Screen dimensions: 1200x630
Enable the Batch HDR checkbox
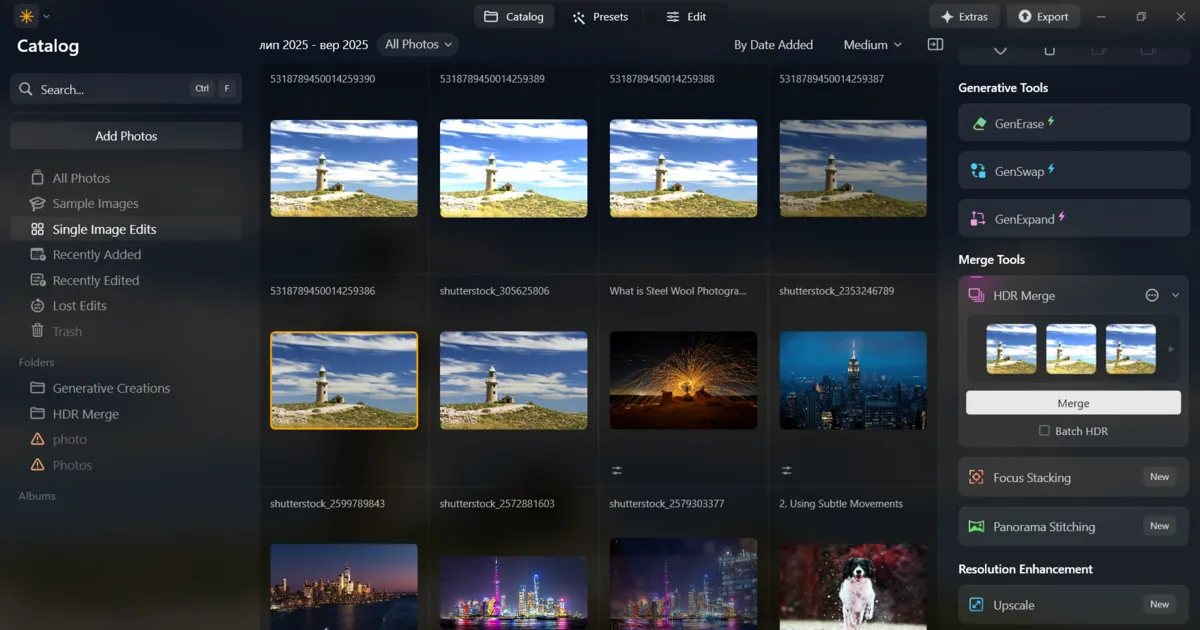pyautogui.click(x=1043, y=431)
